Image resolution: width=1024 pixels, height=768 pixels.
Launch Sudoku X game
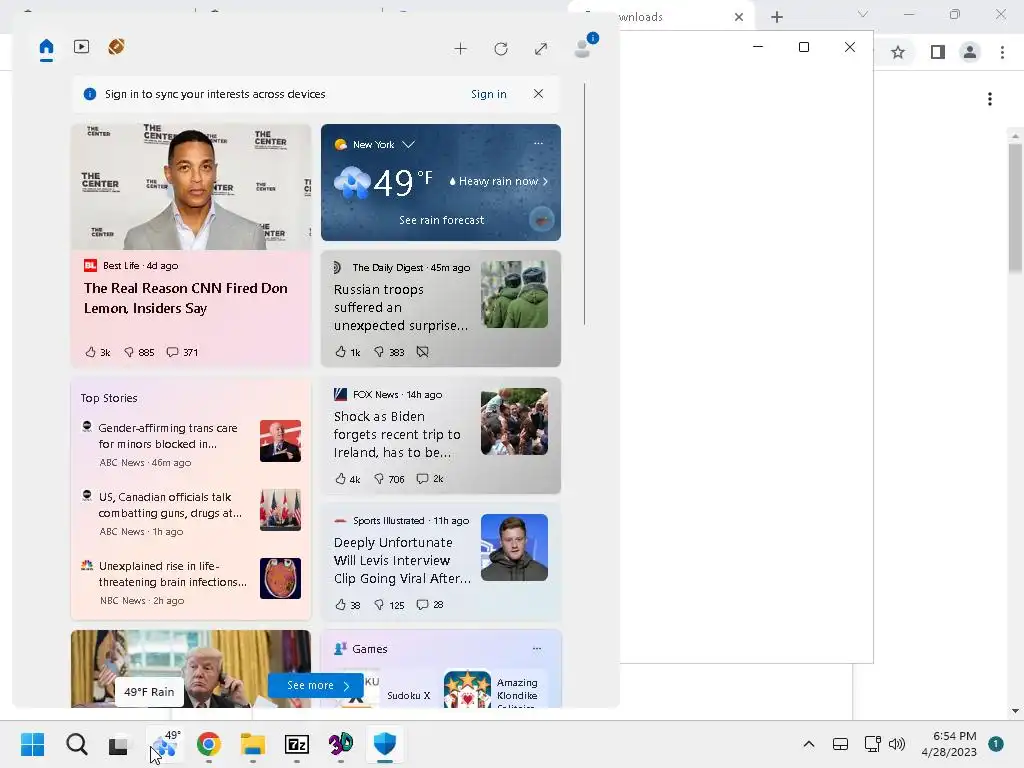click(x=408, y=696)
